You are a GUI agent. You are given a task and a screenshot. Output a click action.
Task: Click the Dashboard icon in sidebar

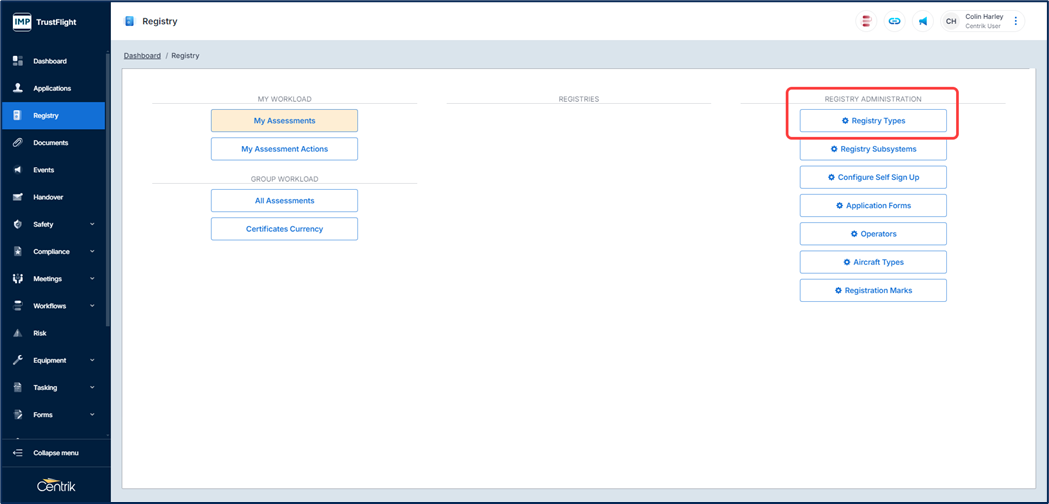click(x=18, y=61)
